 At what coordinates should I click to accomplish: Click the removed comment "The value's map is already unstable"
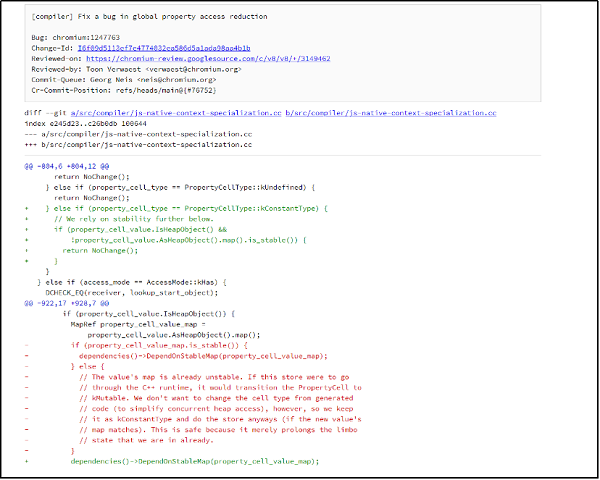point(214,377)
